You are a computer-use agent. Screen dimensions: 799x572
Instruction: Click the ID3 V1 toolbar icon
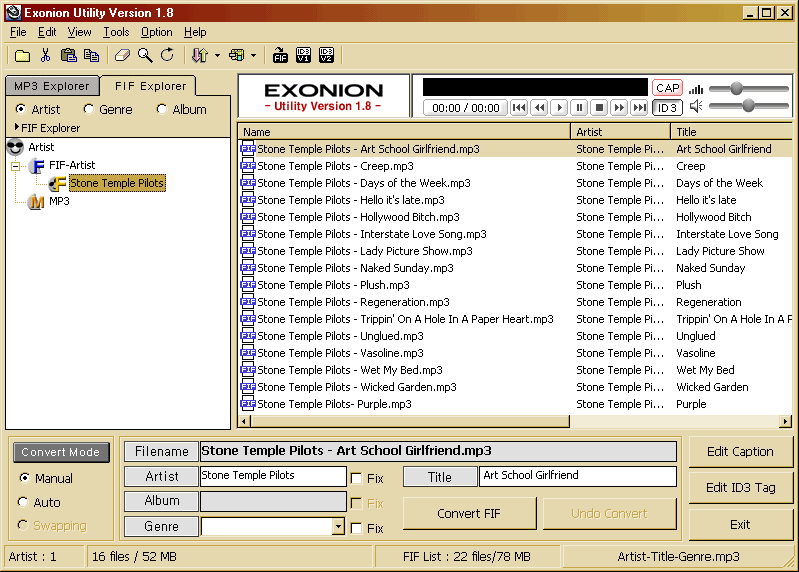point(303,55)
